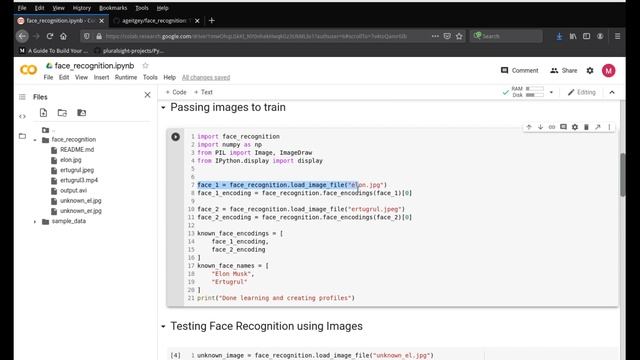Viewport: 640px width, 360px height.
Task: Click the notebook vertical scrollbar
Action: pyautogui.click(x=622, y=175)
